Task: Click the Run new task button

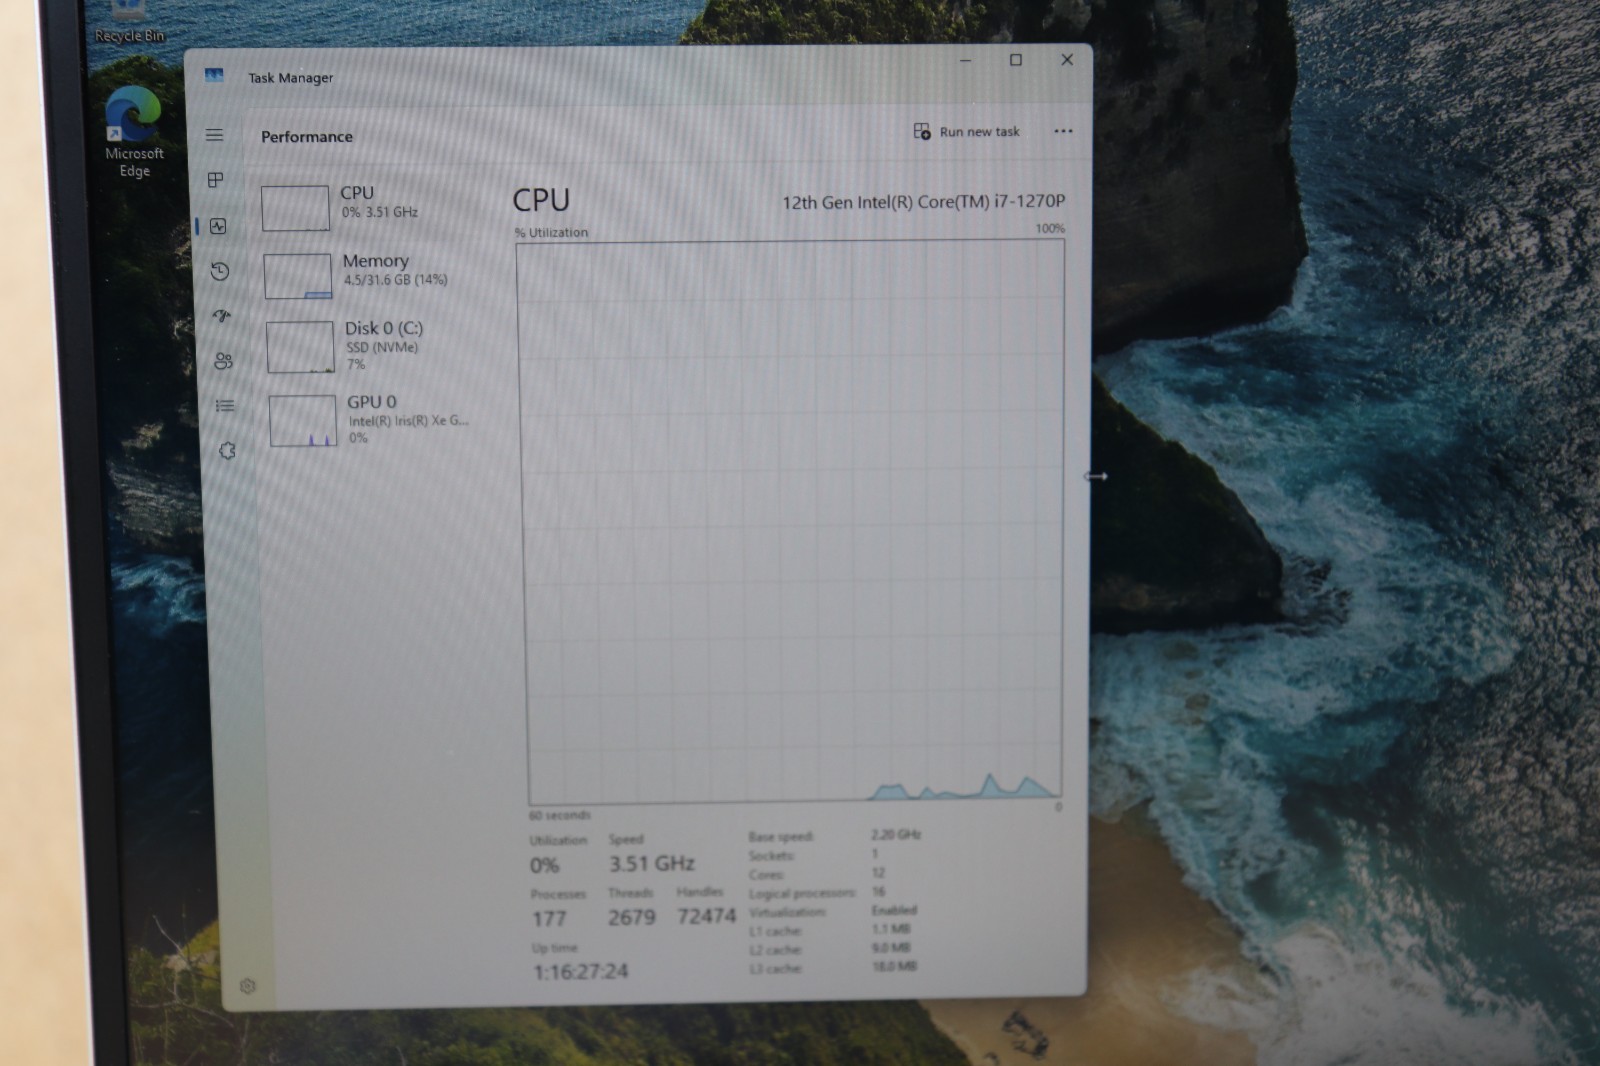Action: (966, 131)
